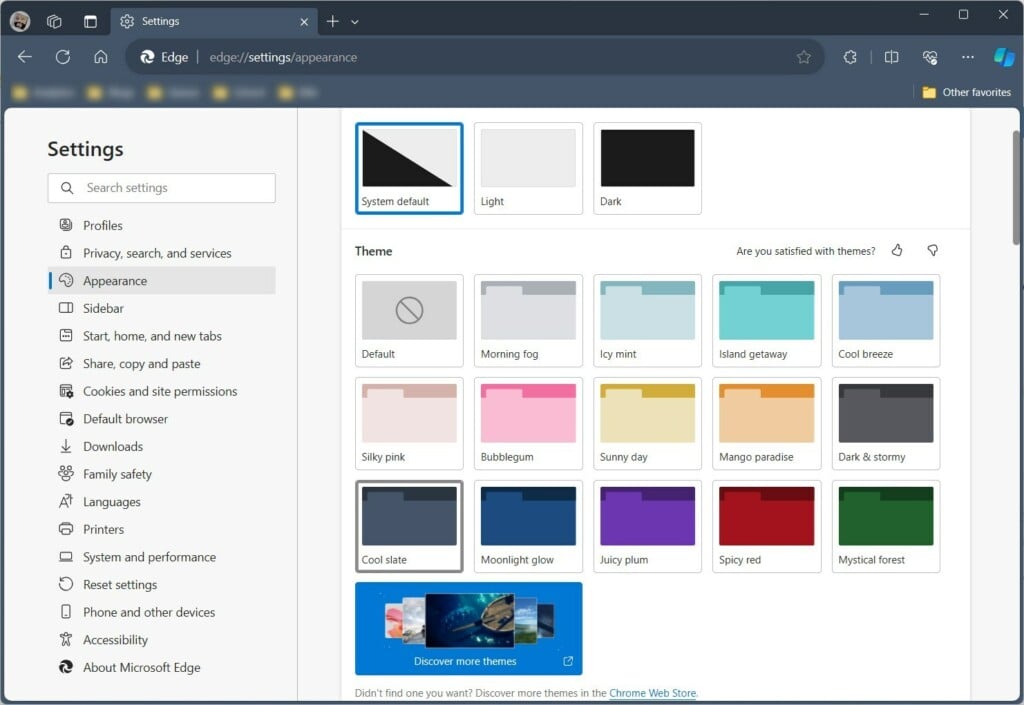This screenshot has width=1024, height=705.
Task: Select the Dark overall appearance
Action: click(x=647, y=168)
